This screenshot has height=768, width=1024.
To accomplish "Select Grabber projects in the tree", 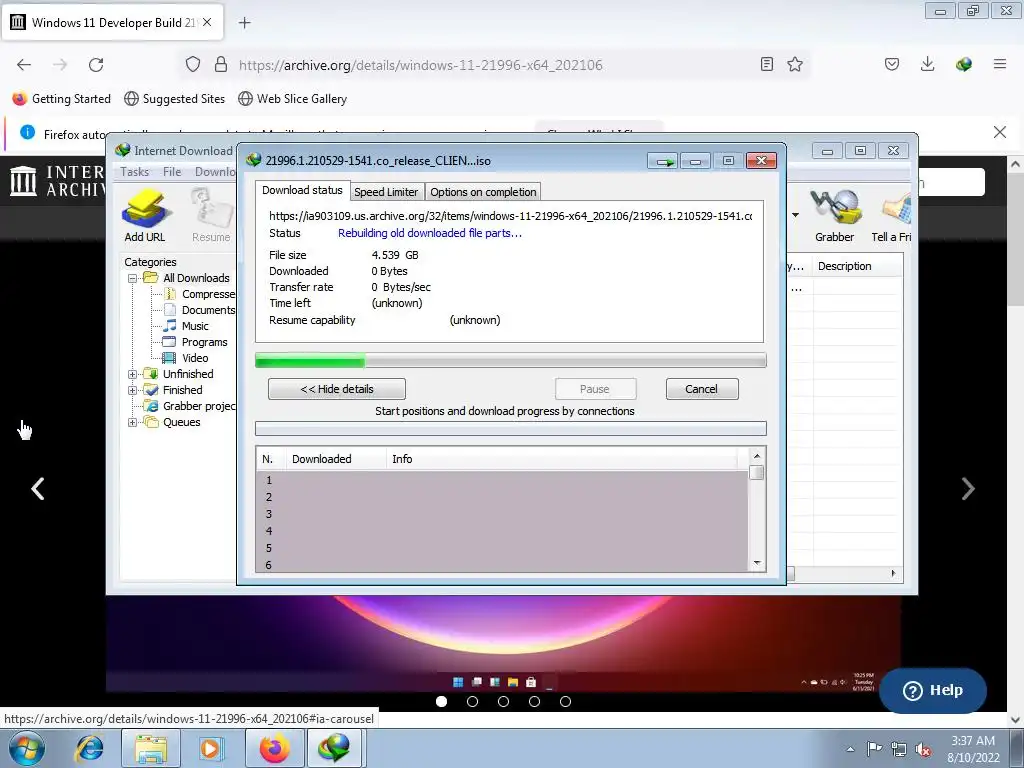I will (189, 406).
